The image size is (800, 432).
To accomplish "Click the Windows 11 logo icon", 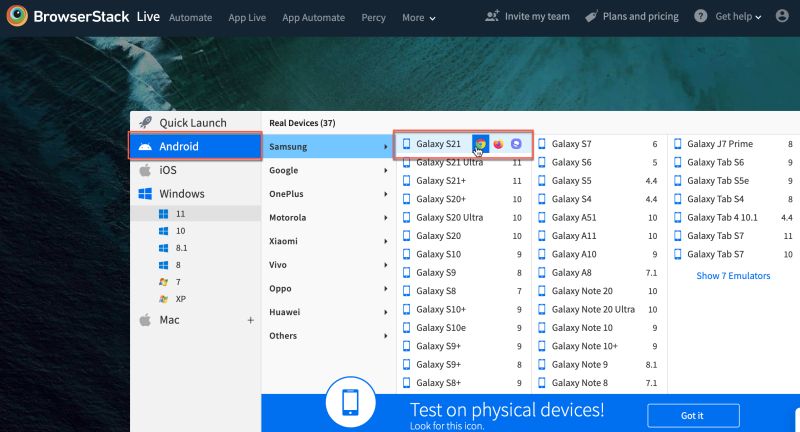I will [163, 214].
